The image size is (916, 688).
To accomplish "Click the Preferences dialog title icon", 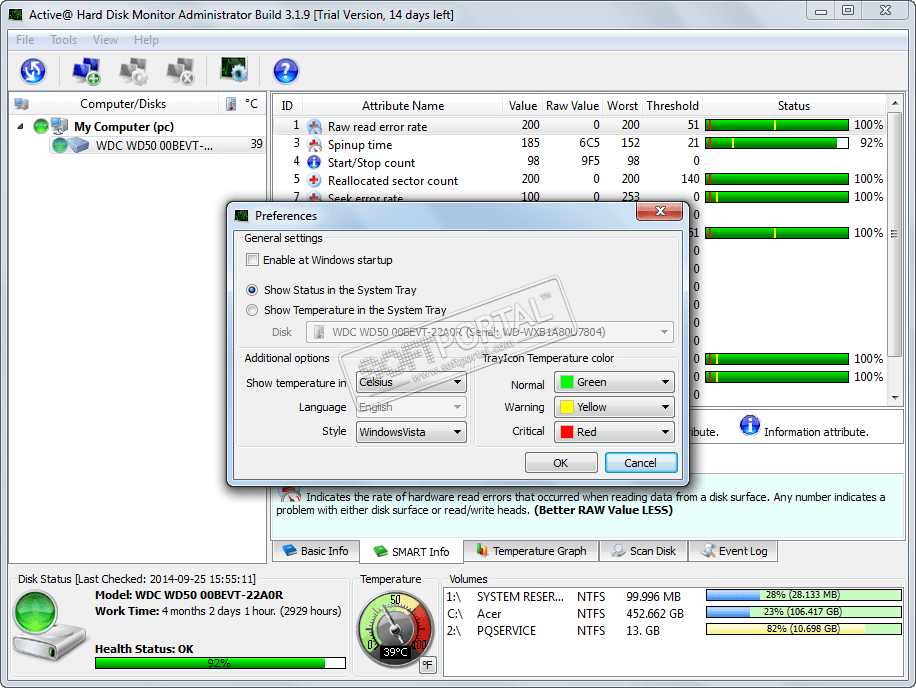I will 241,216.
